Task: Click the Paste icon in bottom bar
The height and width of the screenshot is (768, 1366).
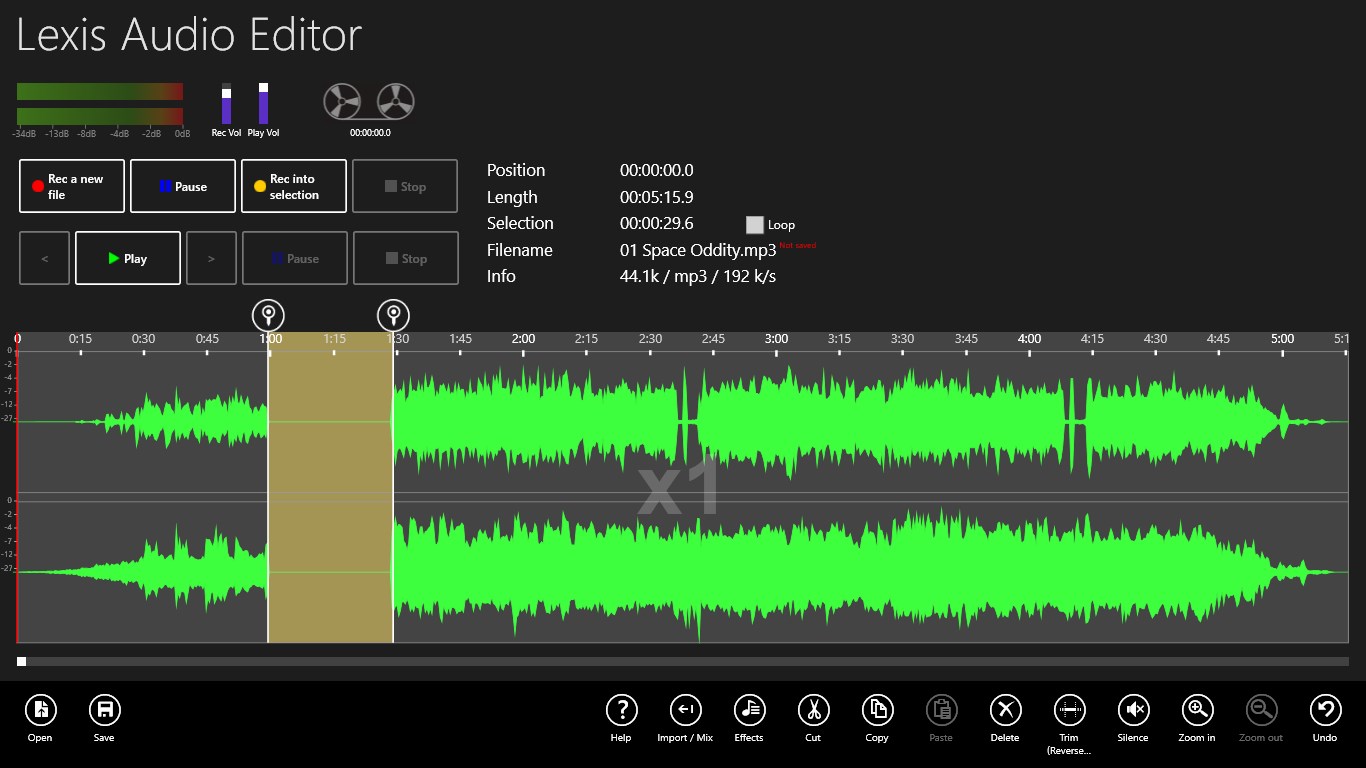Action: [942, 711]
